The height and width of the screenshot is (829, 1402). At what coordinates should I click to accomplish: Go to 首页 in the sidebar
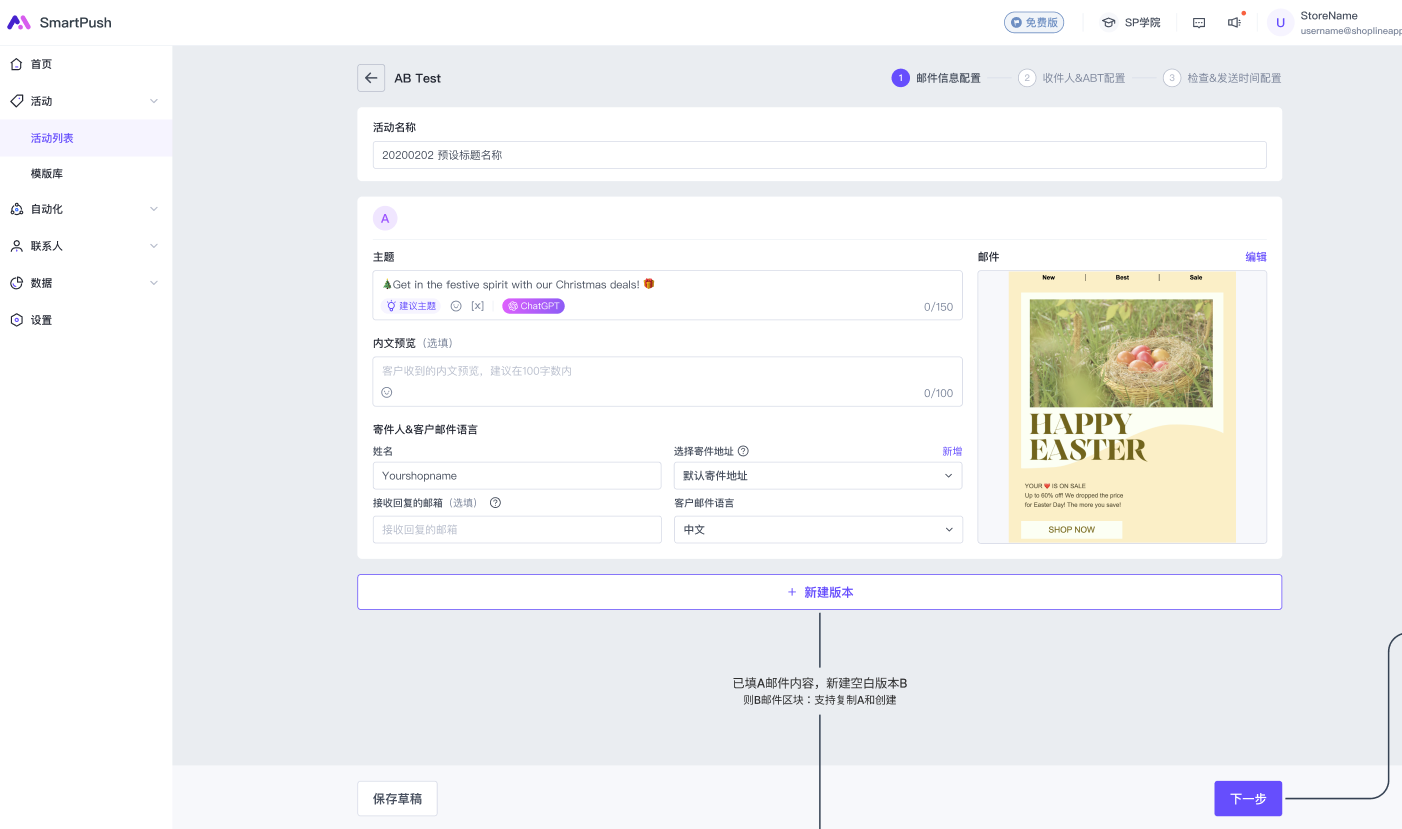pos(41,64)
